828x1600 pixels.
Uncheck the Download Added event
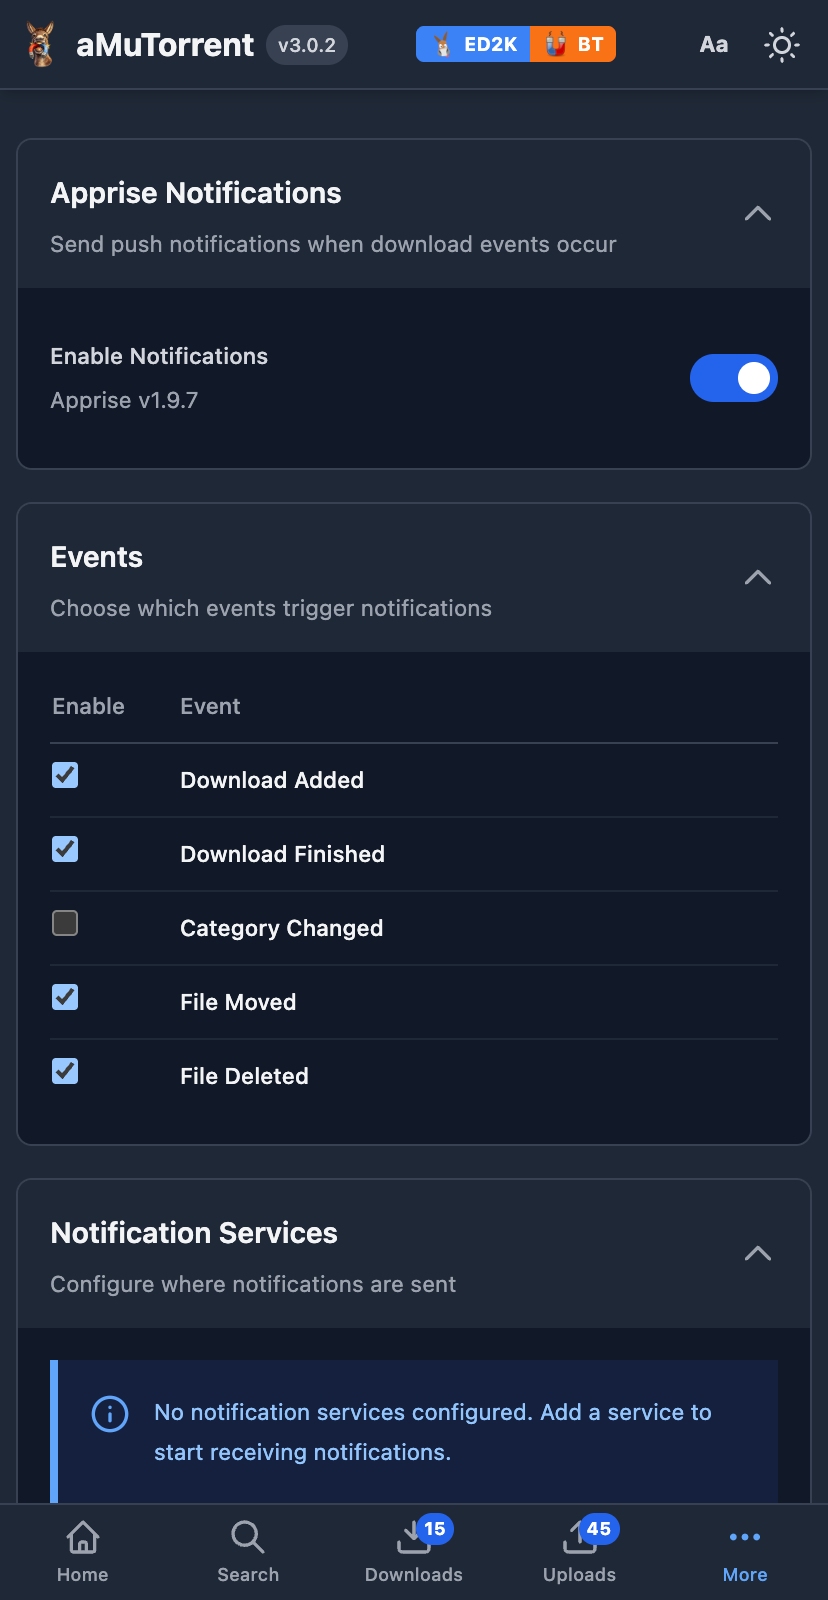(x=65, y=775)
